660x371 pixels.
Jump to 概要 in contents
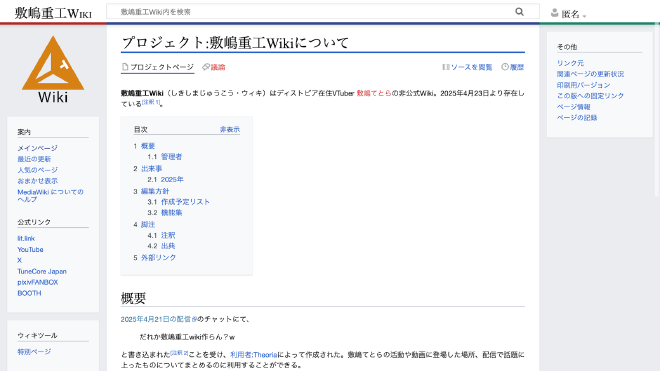click(148, 146)
